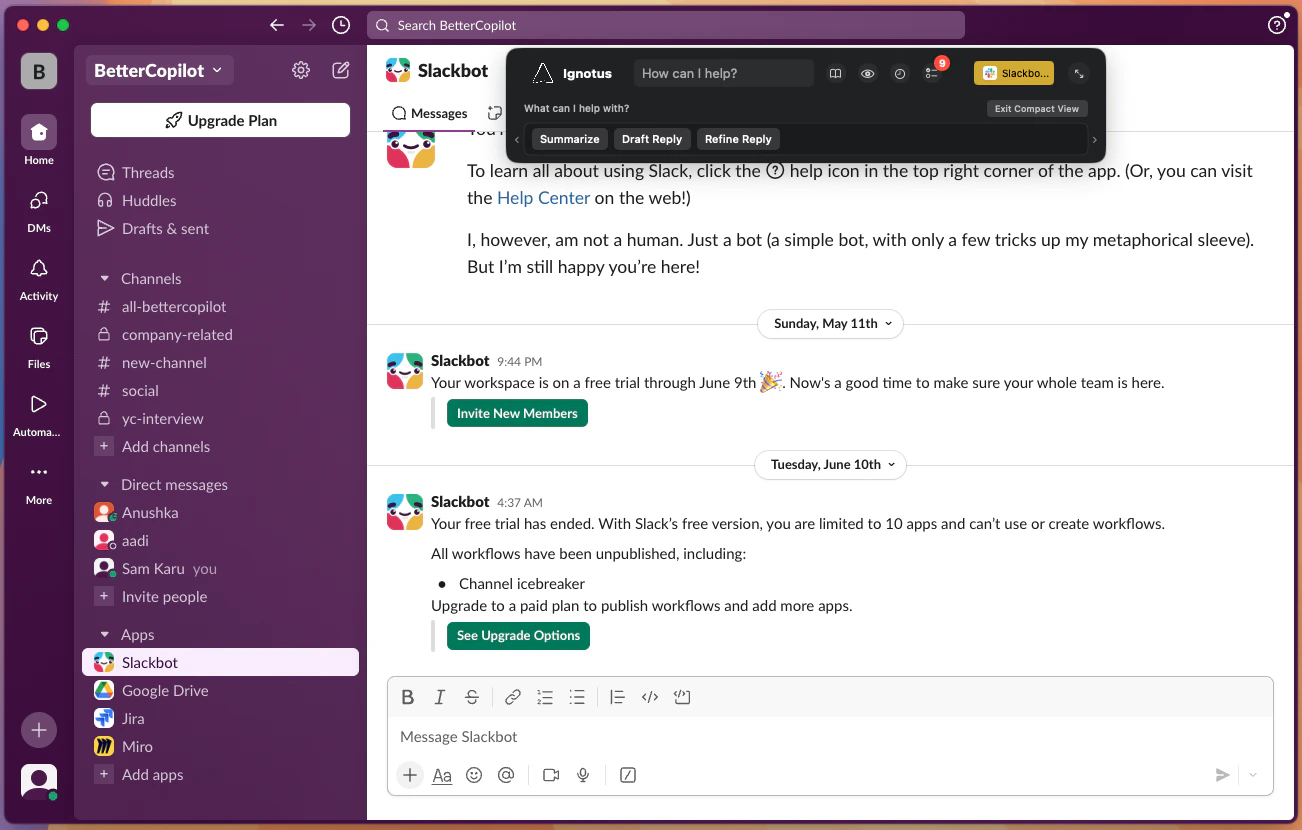The image size is (1302, 830).
Task: Open the Ignotus knowledge book icon
Action: 835,73
